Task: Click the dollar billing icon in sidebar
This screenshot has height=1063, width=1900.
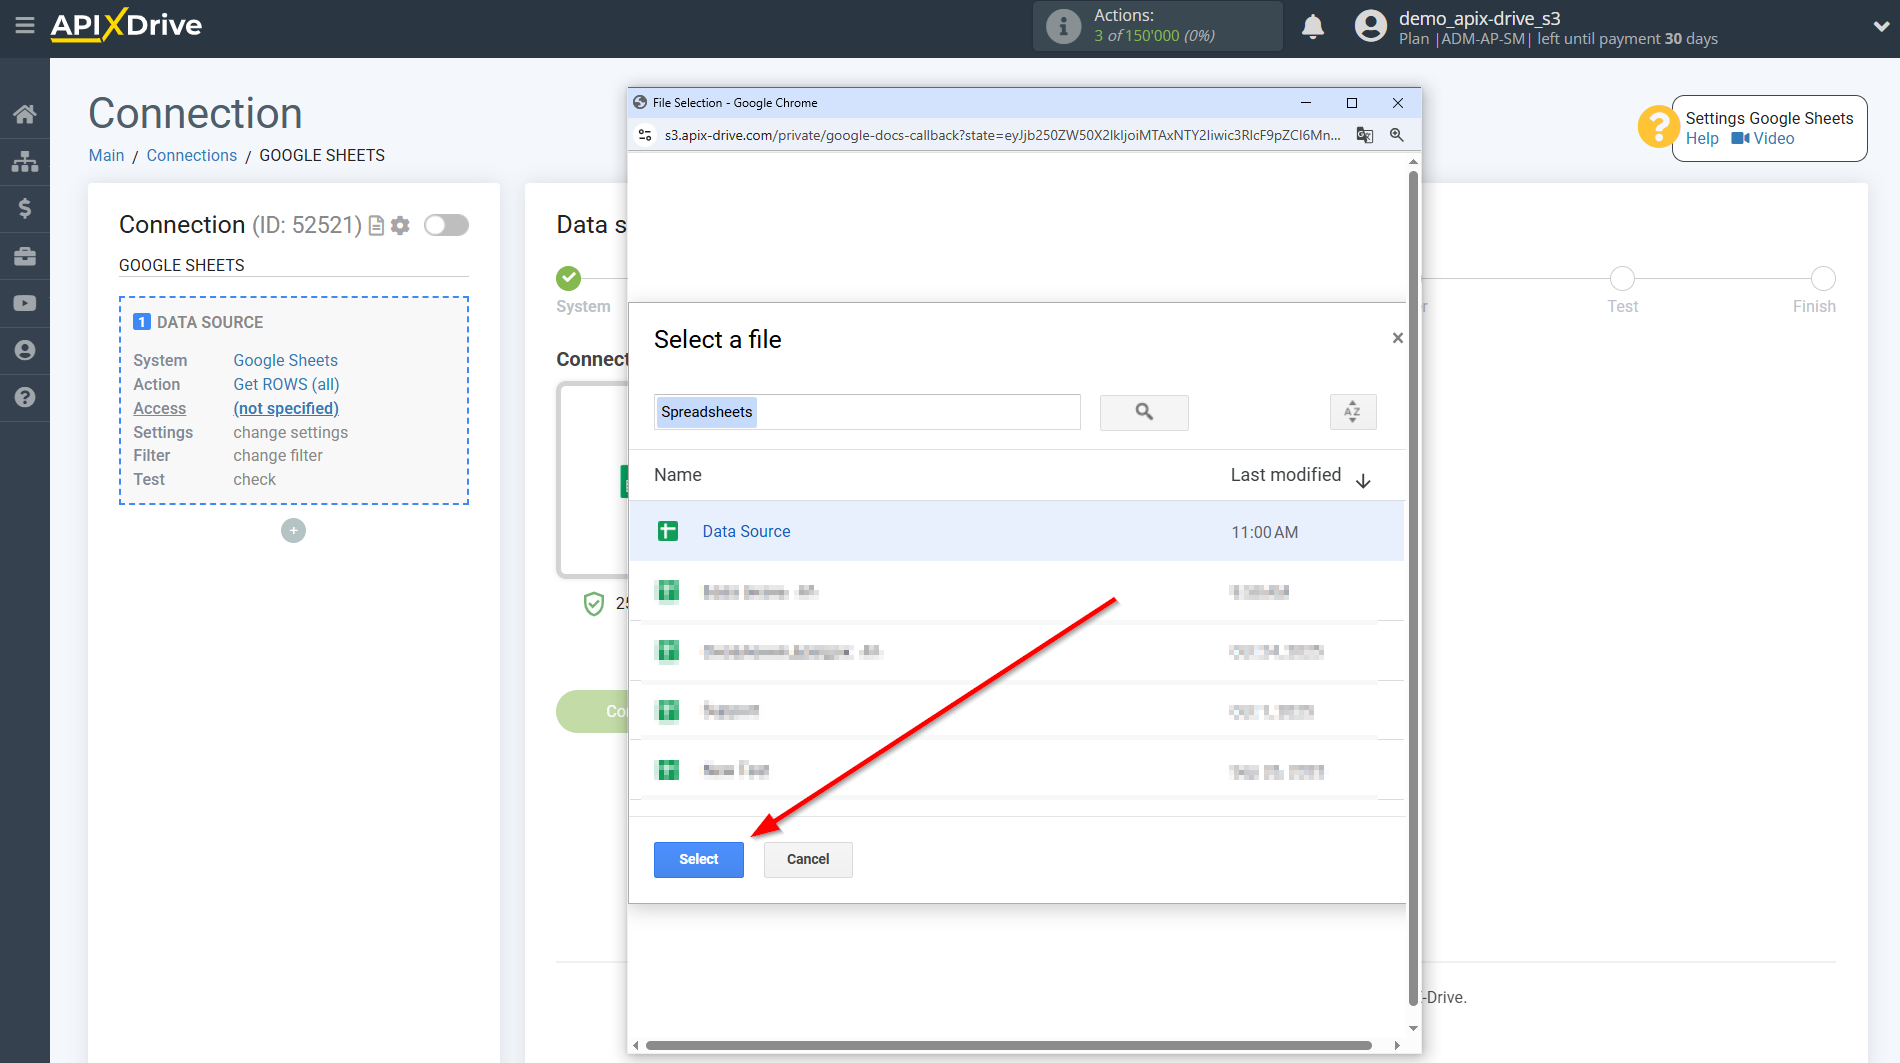Action: coord(25,208)
